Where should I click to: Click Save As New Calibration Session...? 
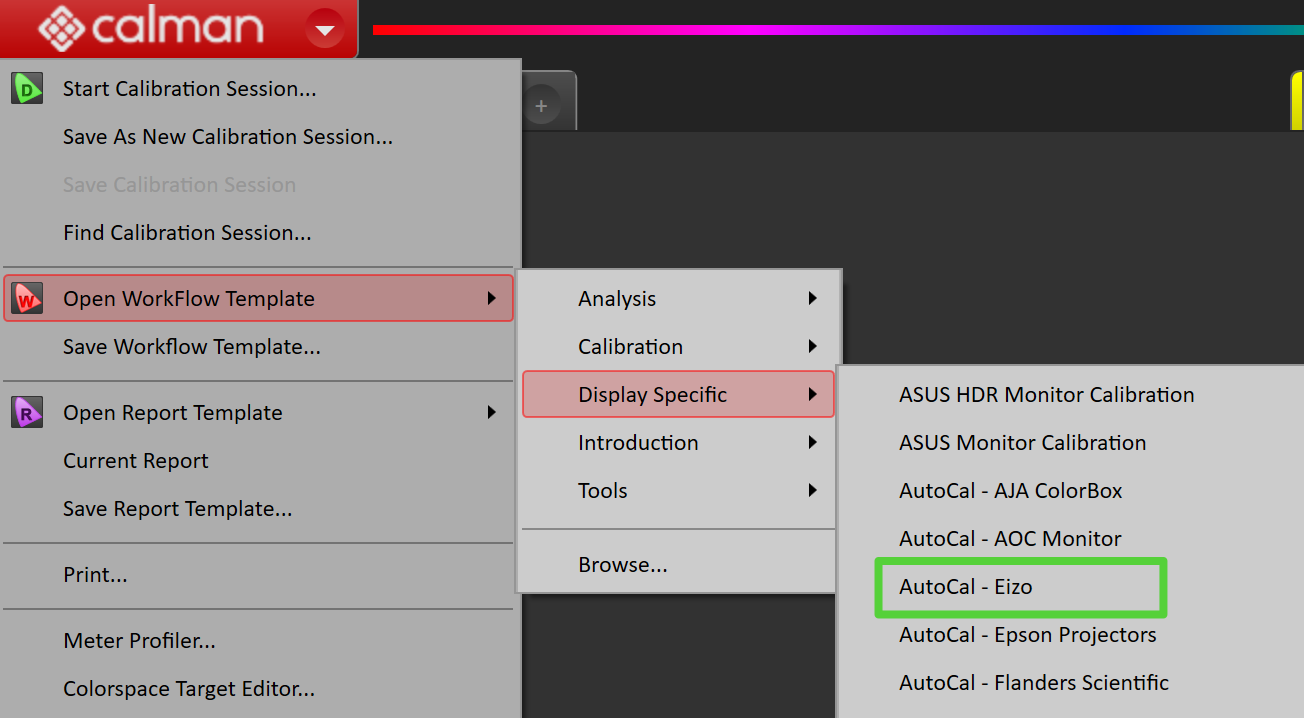227,137
